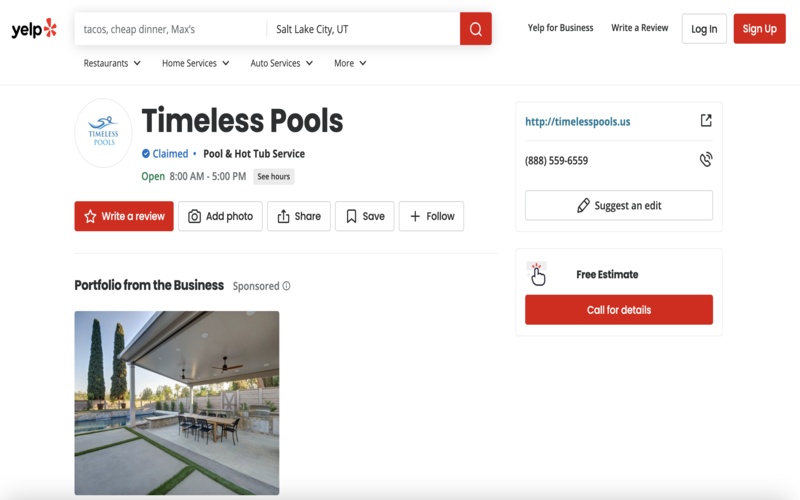Click the bookmark icon in Save
The height and width of the screenshot is (500, 800).
pyautogui.click(x=351, y=216)
